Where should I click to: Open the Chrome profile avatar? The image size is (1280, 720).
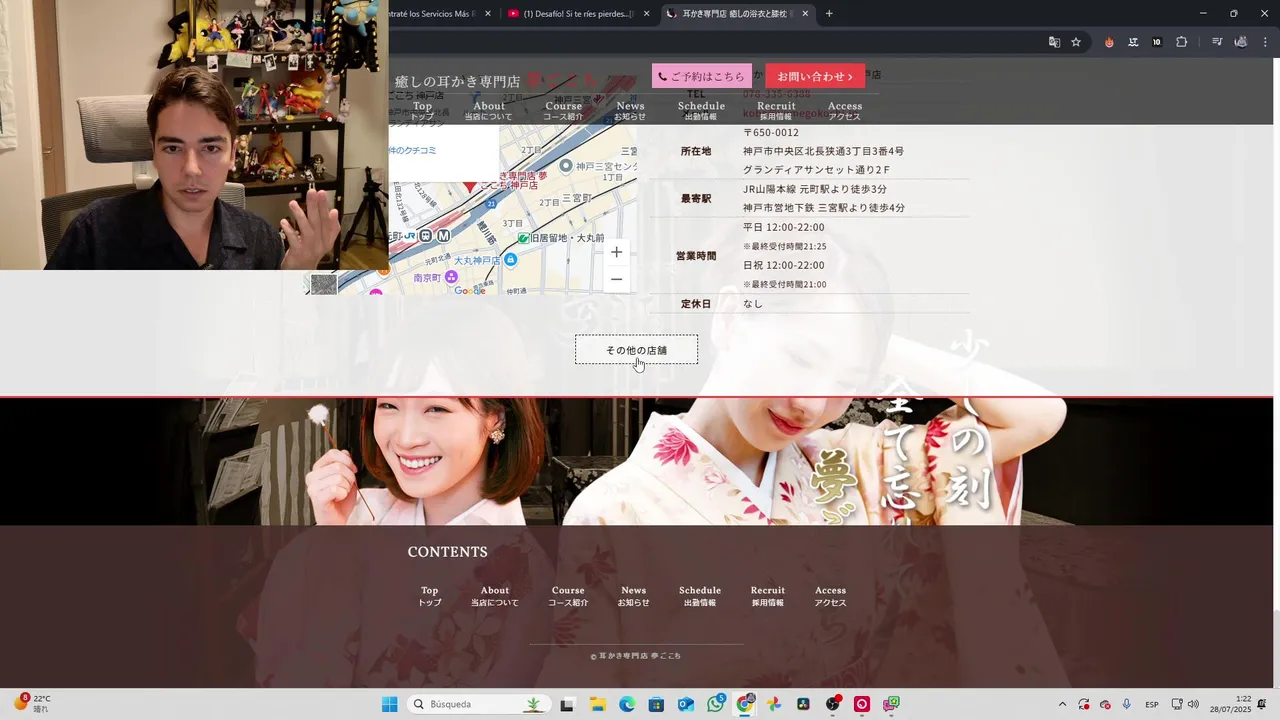click(x=1241, y=42)
